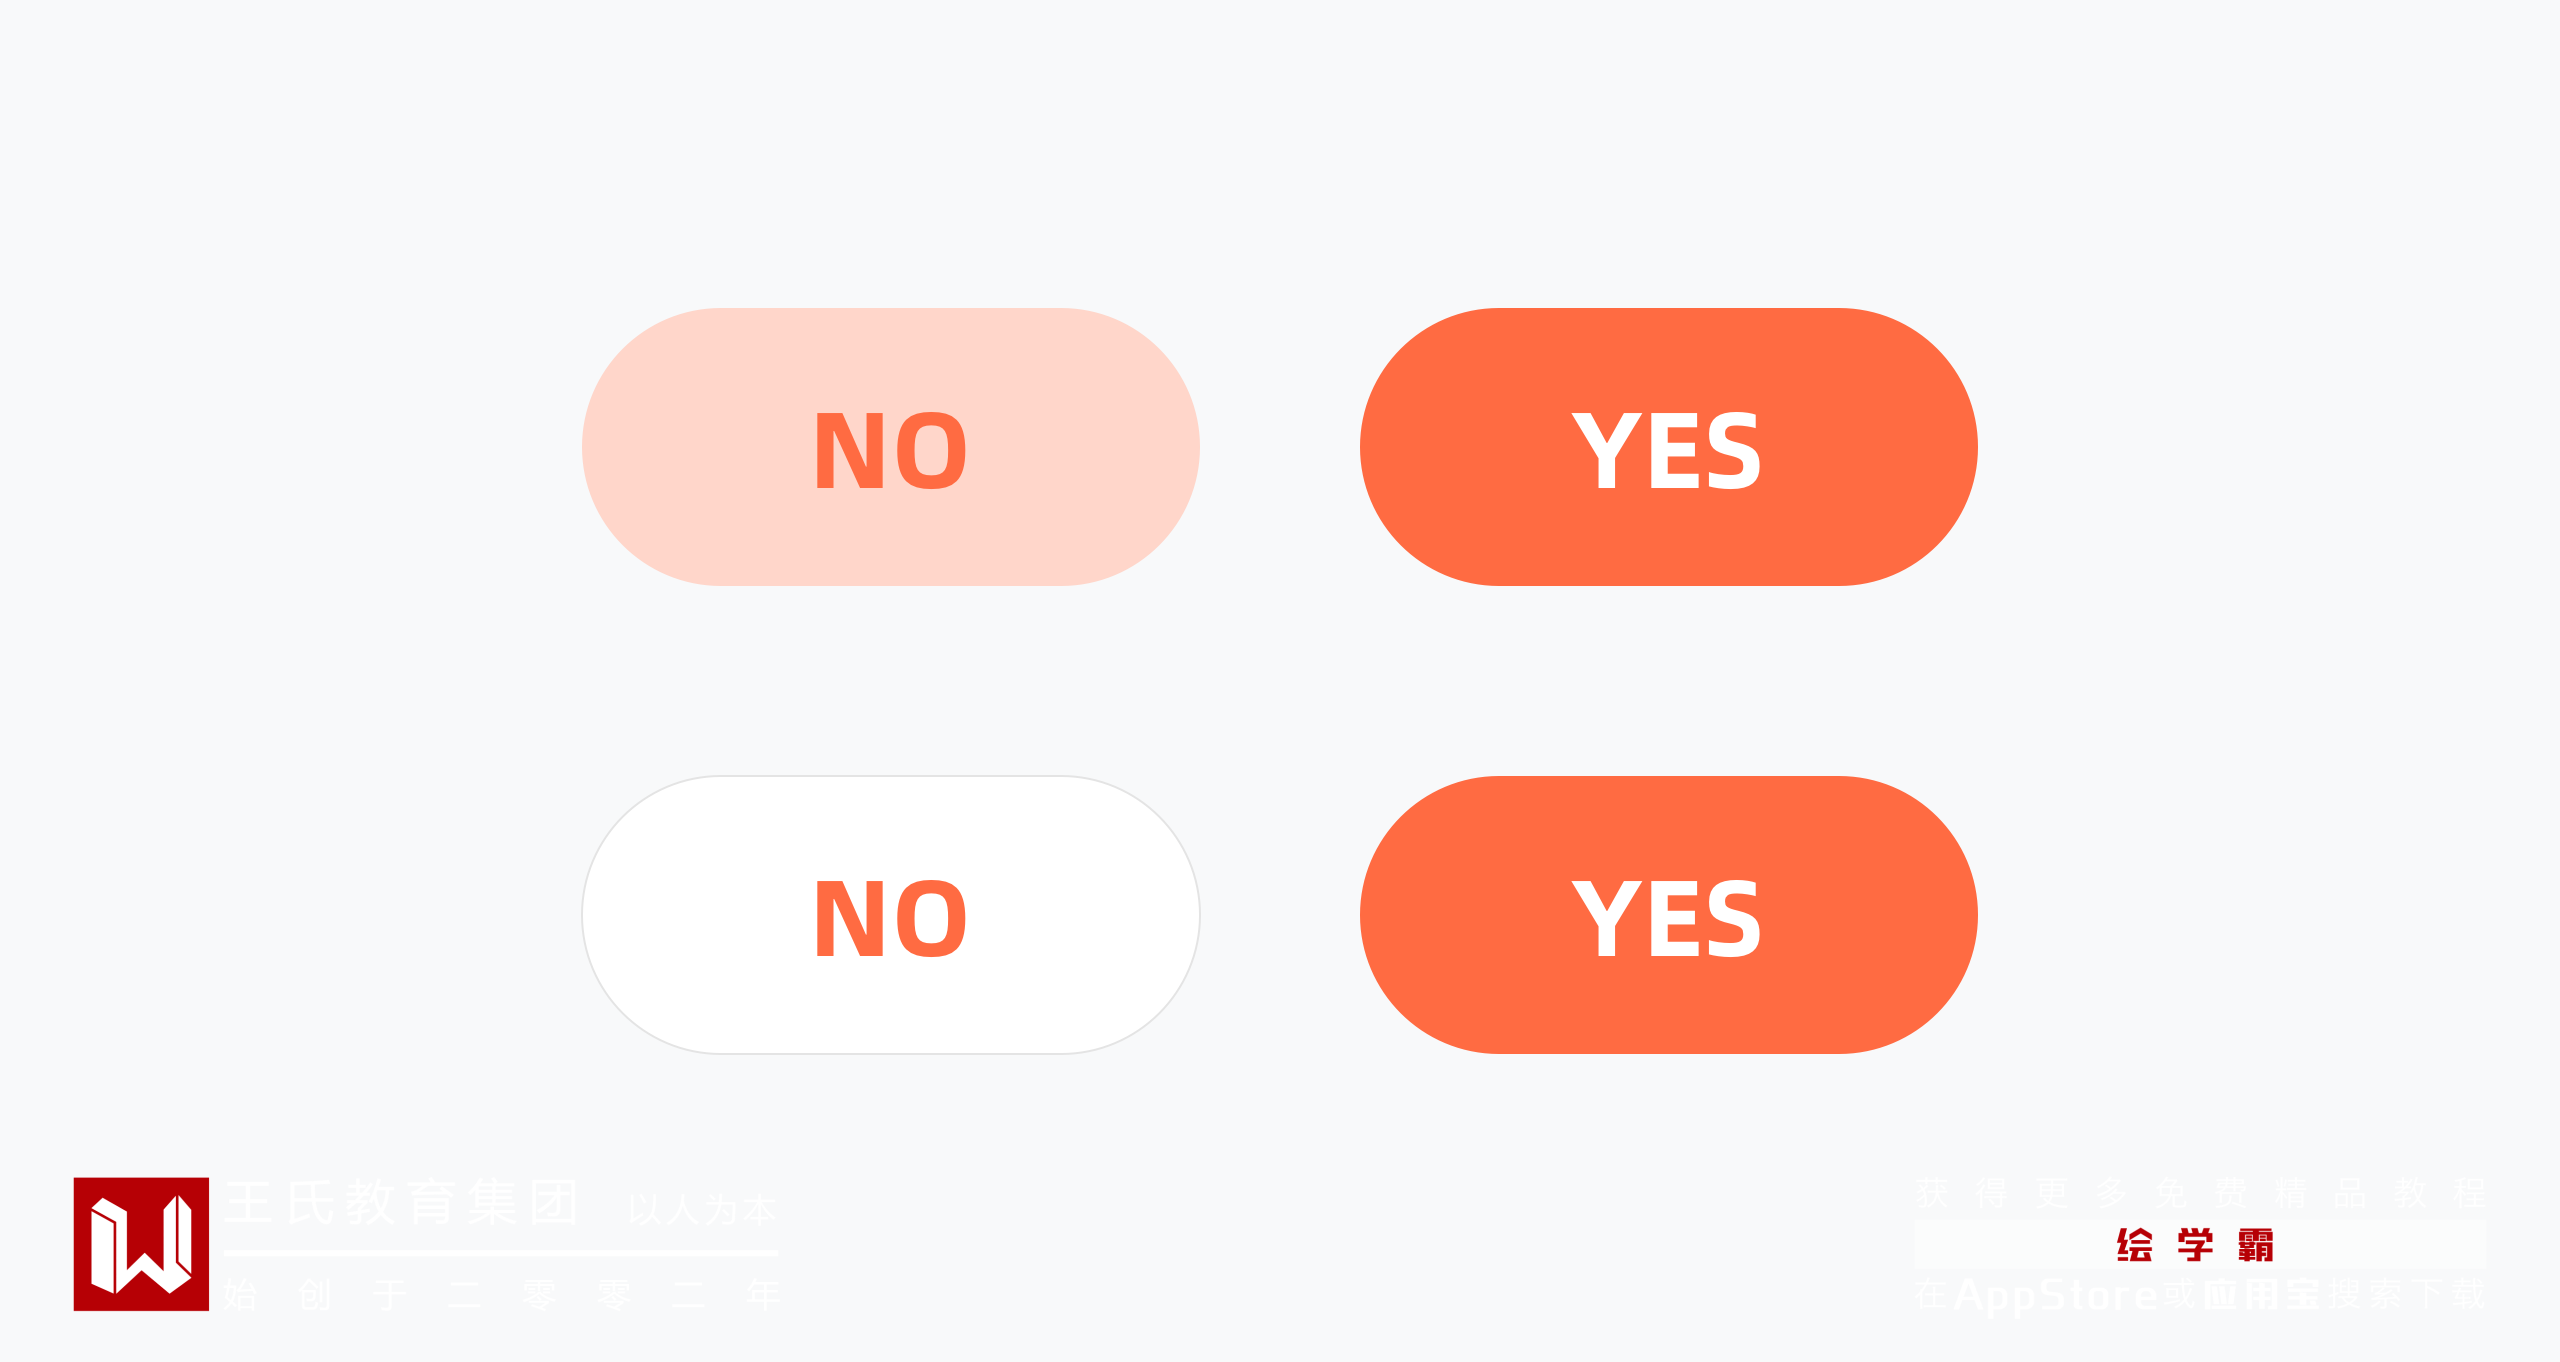Click the 始创于二零零二年 founding line
The image size is (2560, 1362).
[500, 1295]
